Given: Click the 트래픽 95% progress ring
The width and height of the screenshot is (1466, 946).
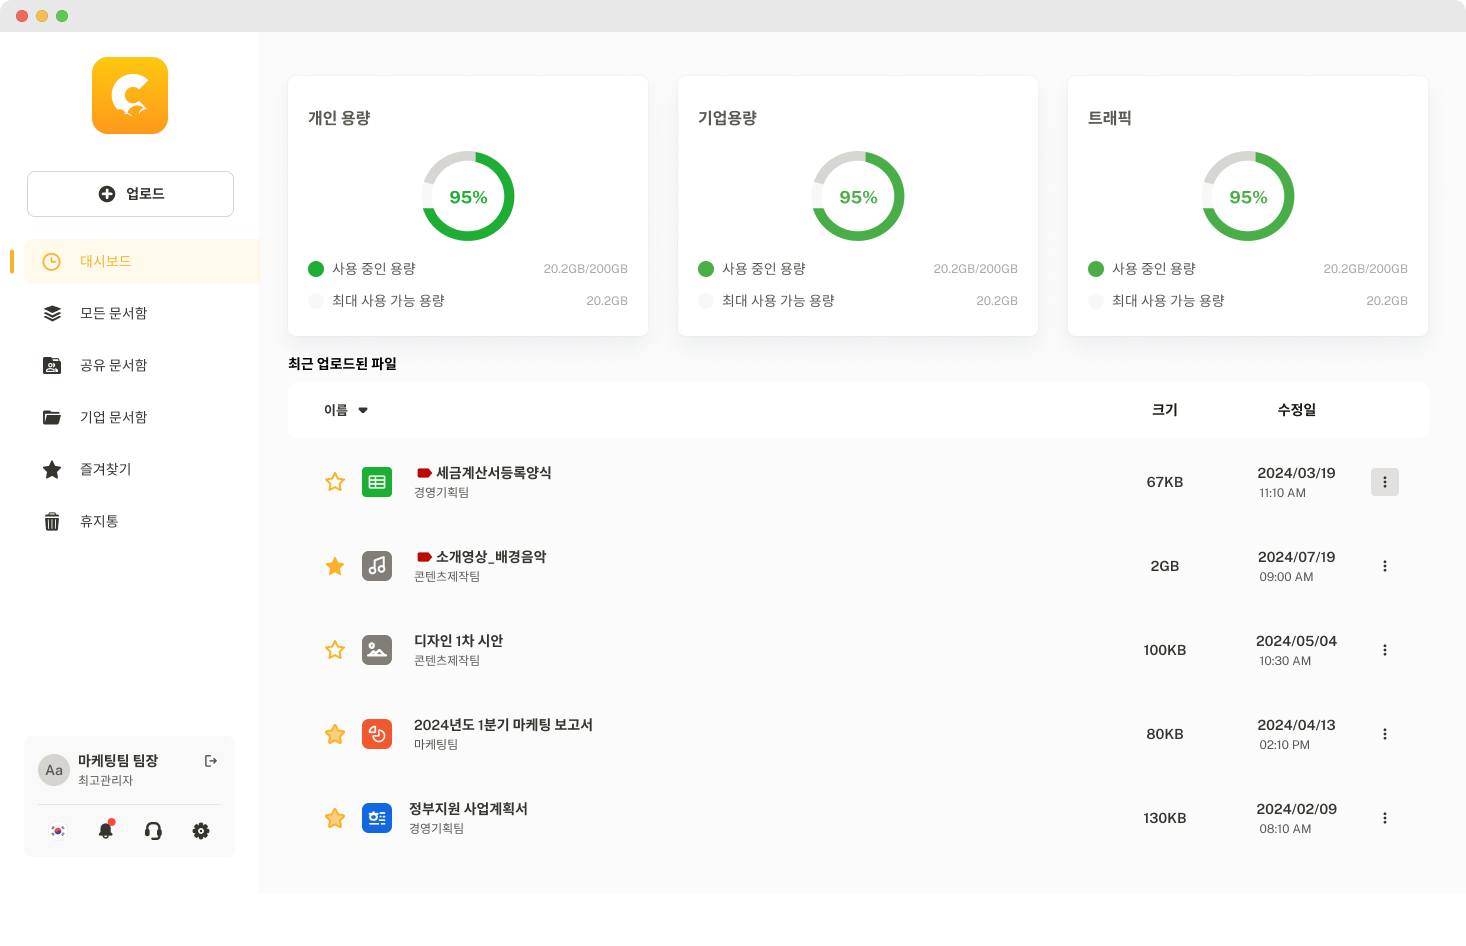Looking at the screenshot, I should pyautogui.click(x=1248, y=196).
